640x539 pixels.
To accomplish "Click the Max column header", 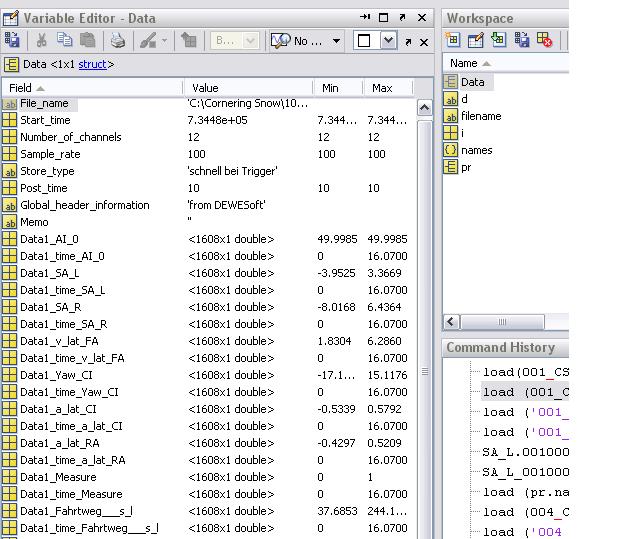I will coord(383,88).
